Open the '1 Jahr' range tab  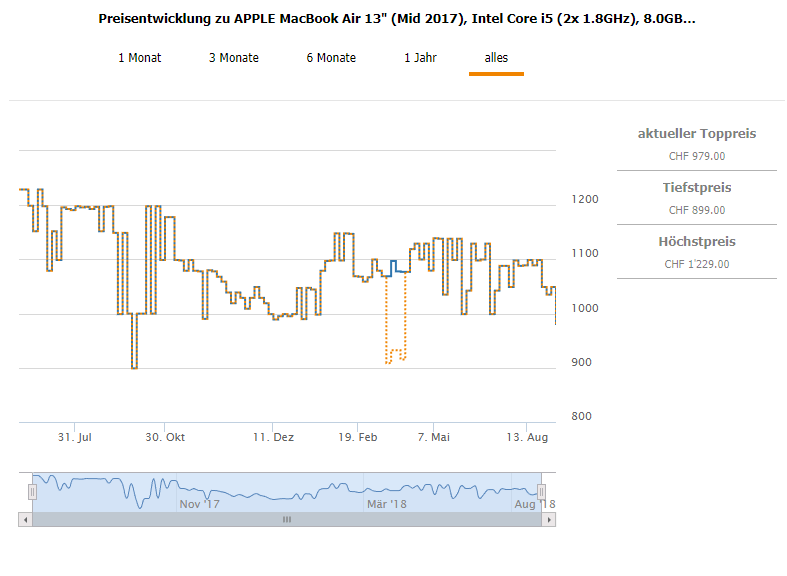point(420,58)
